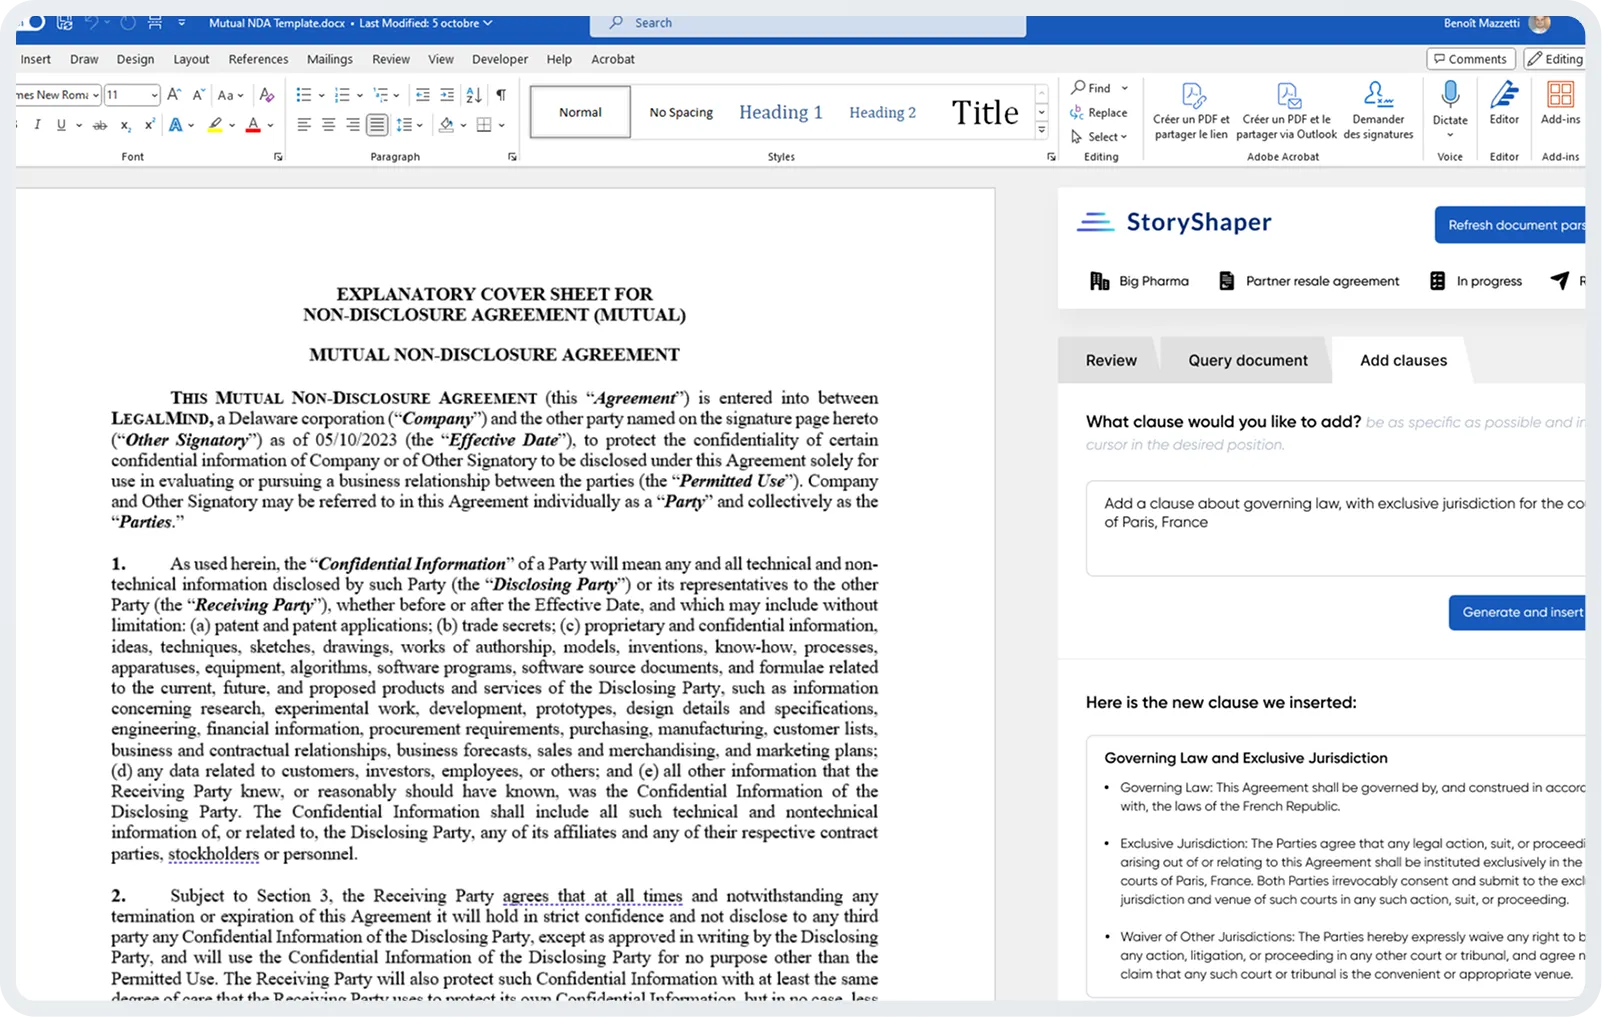The height and width of the screenshot is (1017, 1602).
Task: Open the Font dialog launcher
Action: tap(278, 157)
